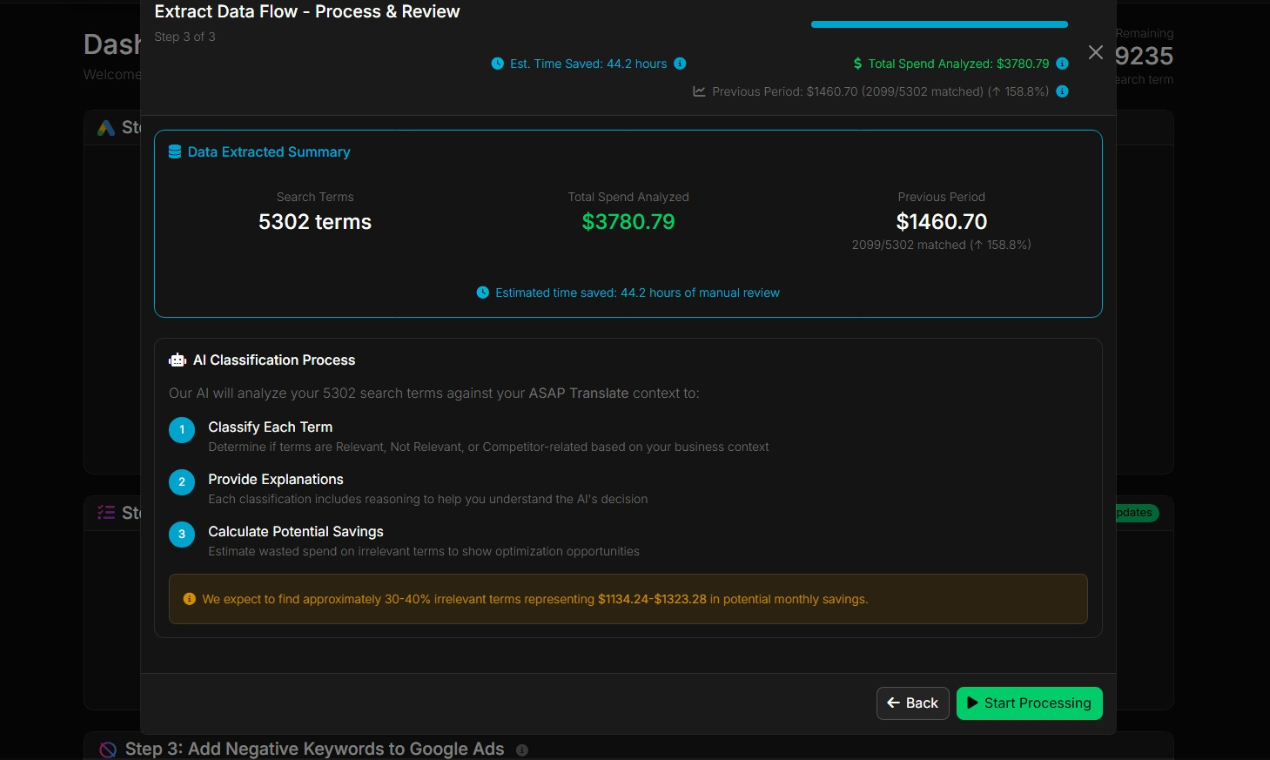This screenshot has height=760, width=1270.
Task: Click the blue step progress bar
Action: [939, 24]
